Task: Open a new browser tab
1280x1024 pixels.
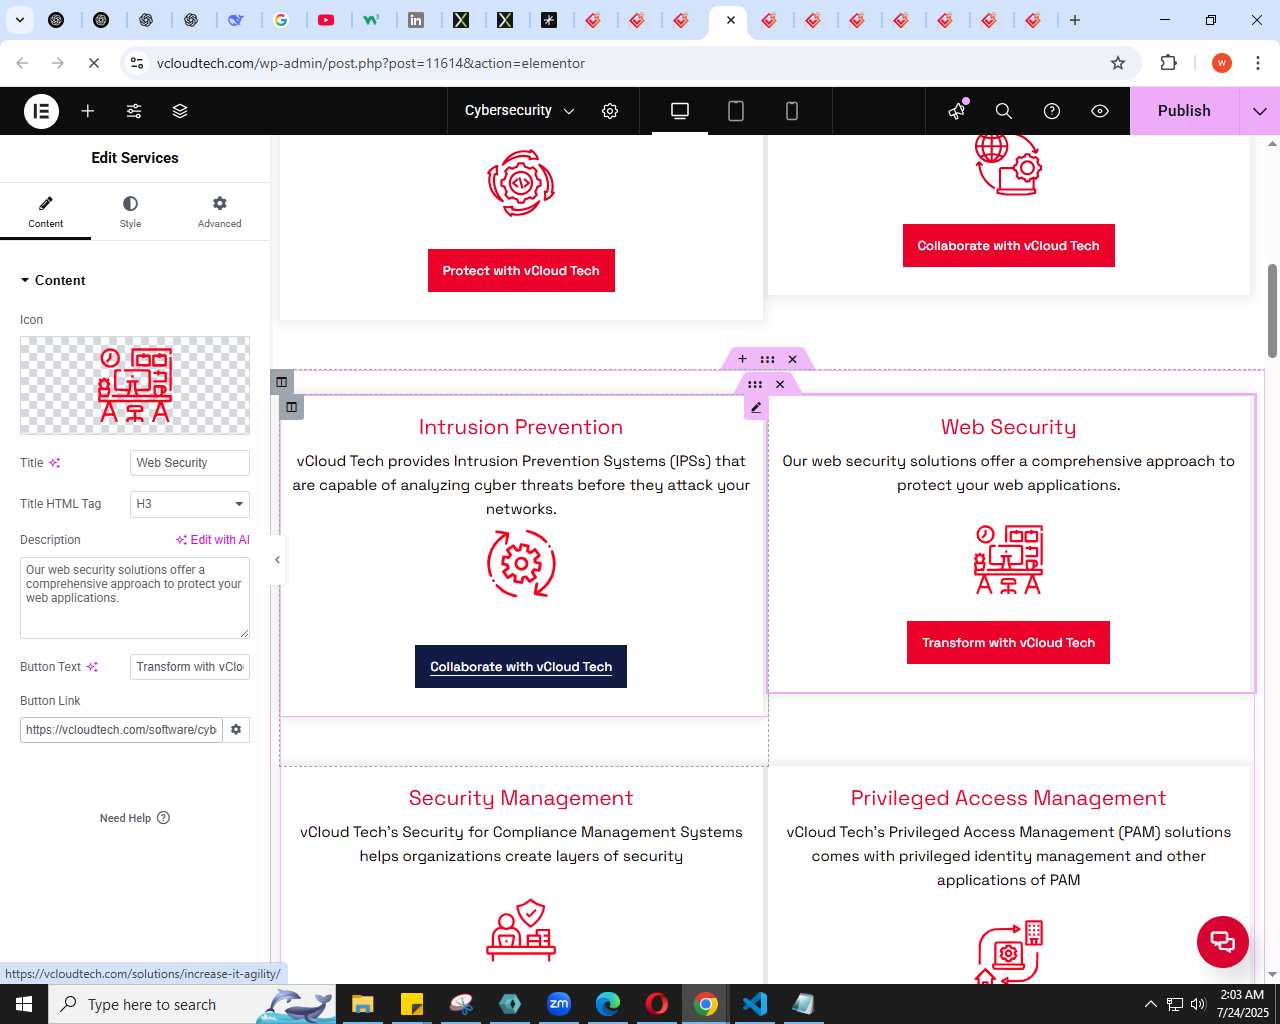Action: [1075, 20]
